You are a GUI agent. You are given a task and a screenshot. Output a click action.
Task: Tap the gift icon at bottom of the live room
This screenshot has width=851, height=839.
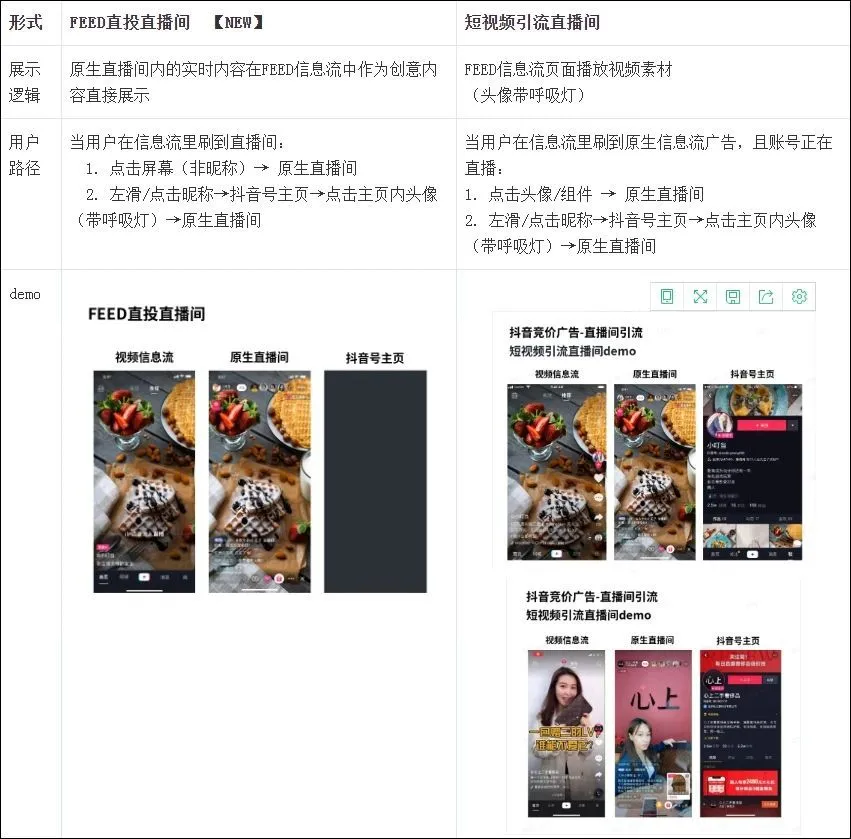tap(669, 549)
